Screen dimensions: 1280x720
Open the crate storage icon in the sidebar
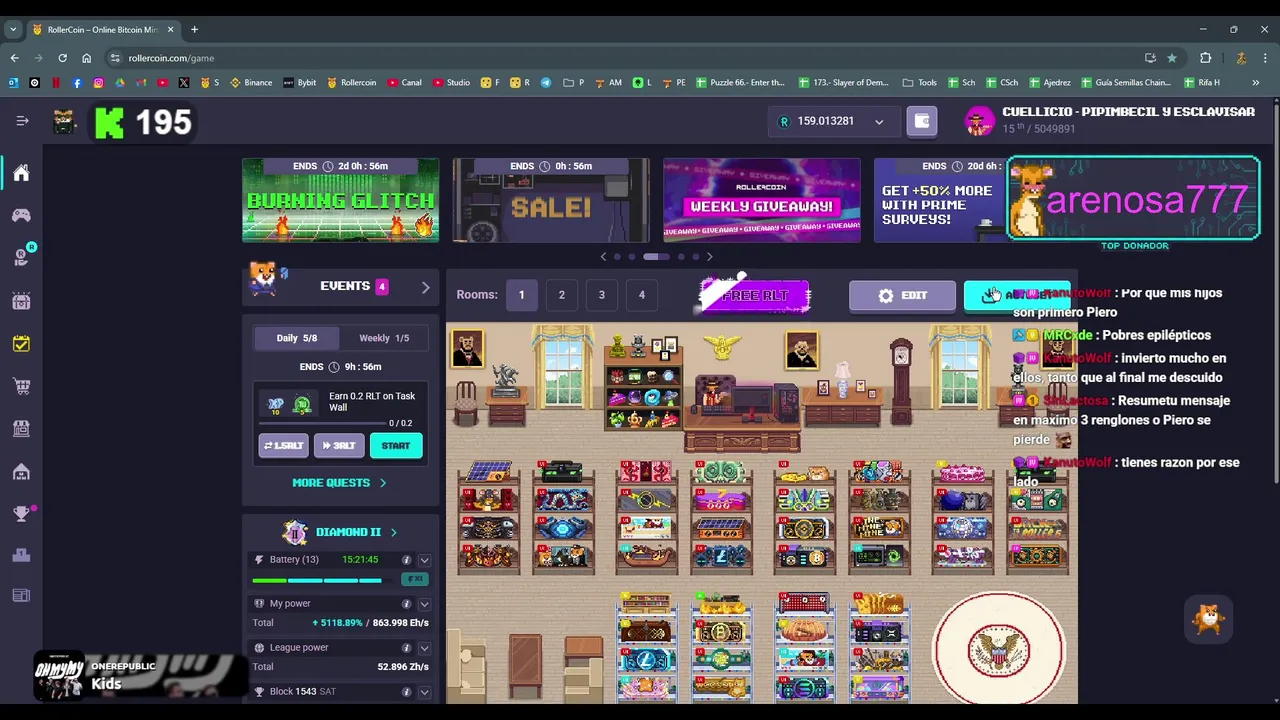point(21,300)
